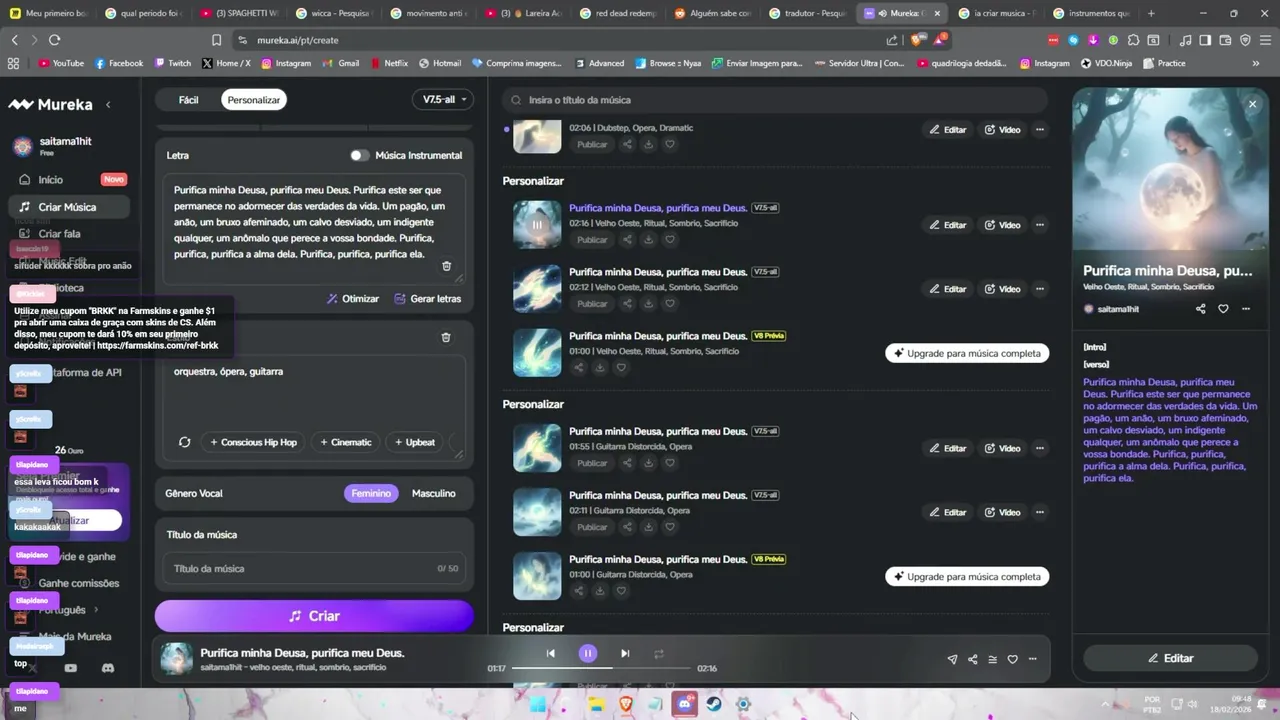The width and height of the screenshot is (1280, 720).
Task: Pause playback in the bottom player
Action: 588,653
